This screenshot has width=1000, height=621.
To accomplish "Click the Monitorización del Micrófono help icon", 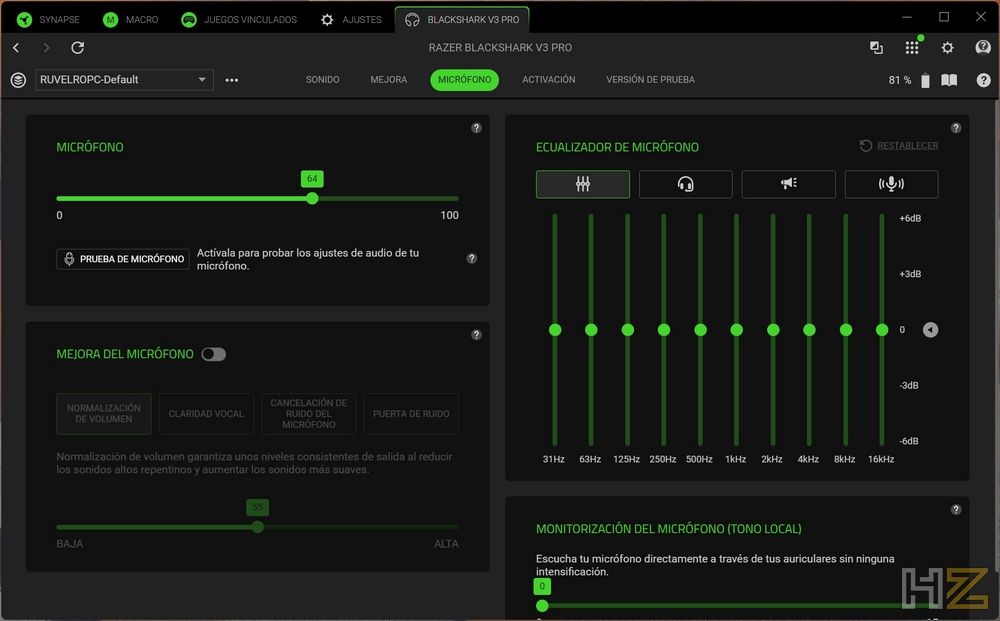I will pos(956,510).
